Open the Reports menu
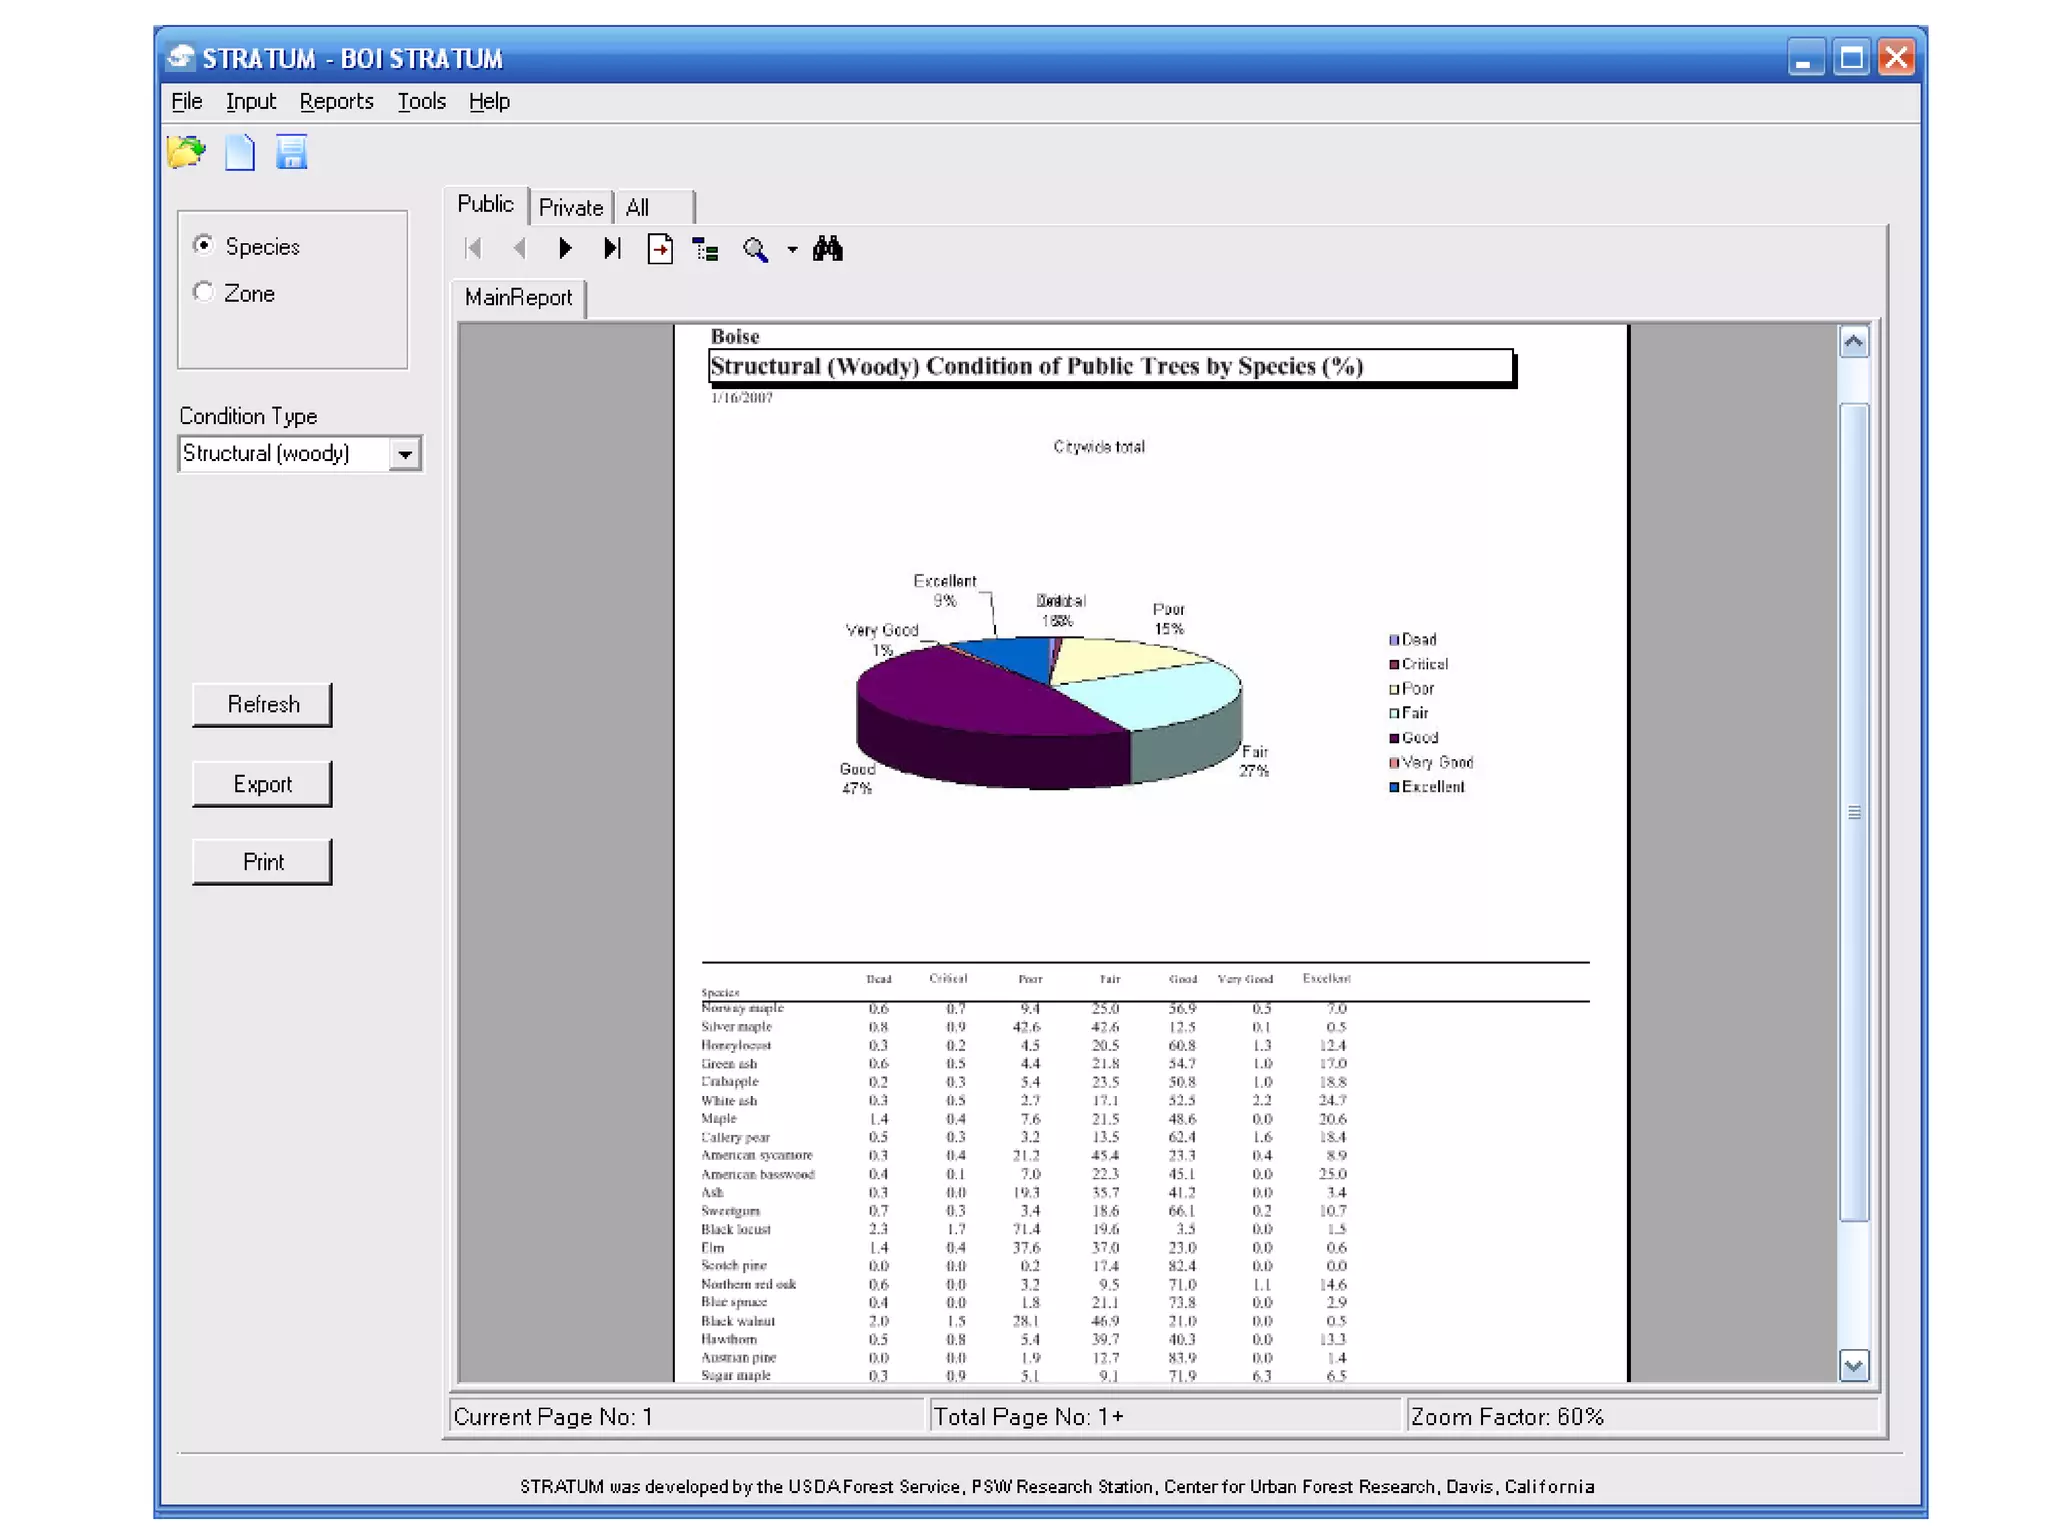Image resolution: width=2048 pixels, height=1536 pixels. (x=336, y=101)
